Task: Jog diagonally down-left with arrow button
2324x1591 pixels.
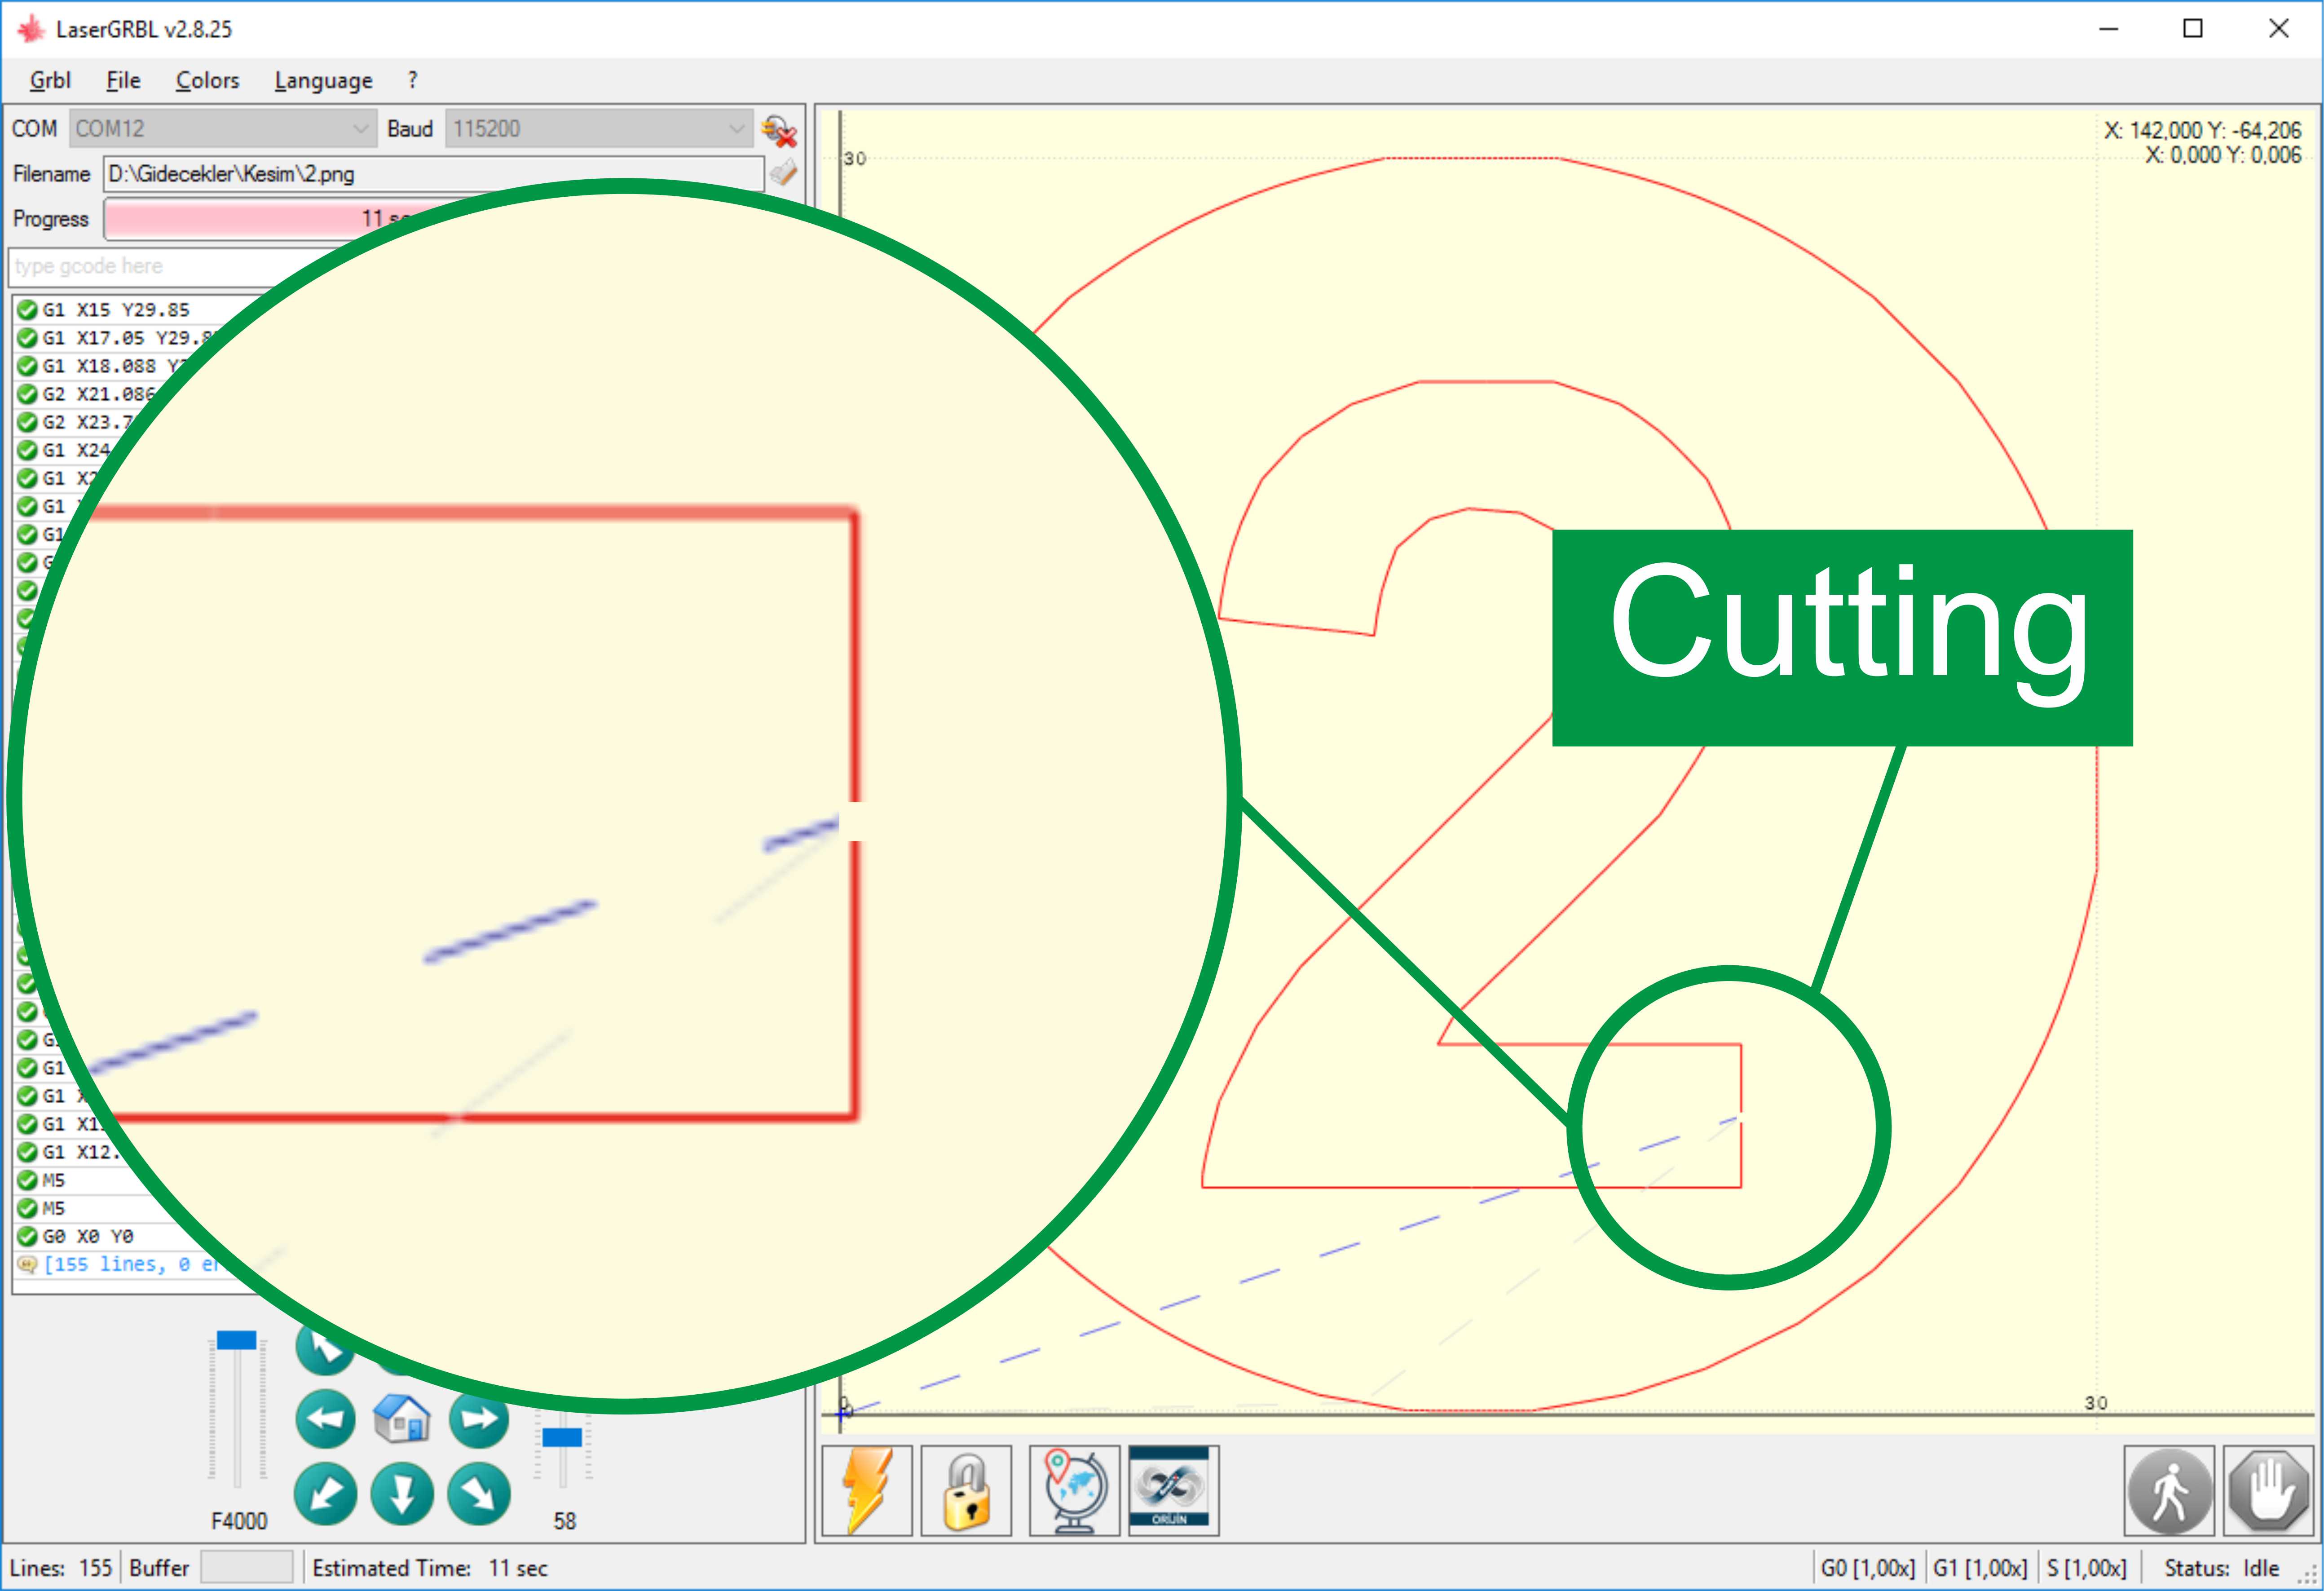Action: click(325, 1494)
